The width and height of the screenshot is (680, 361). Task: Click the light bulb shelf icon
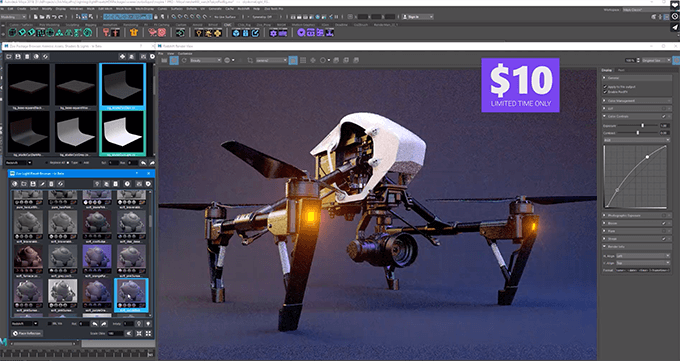[198, 33]
